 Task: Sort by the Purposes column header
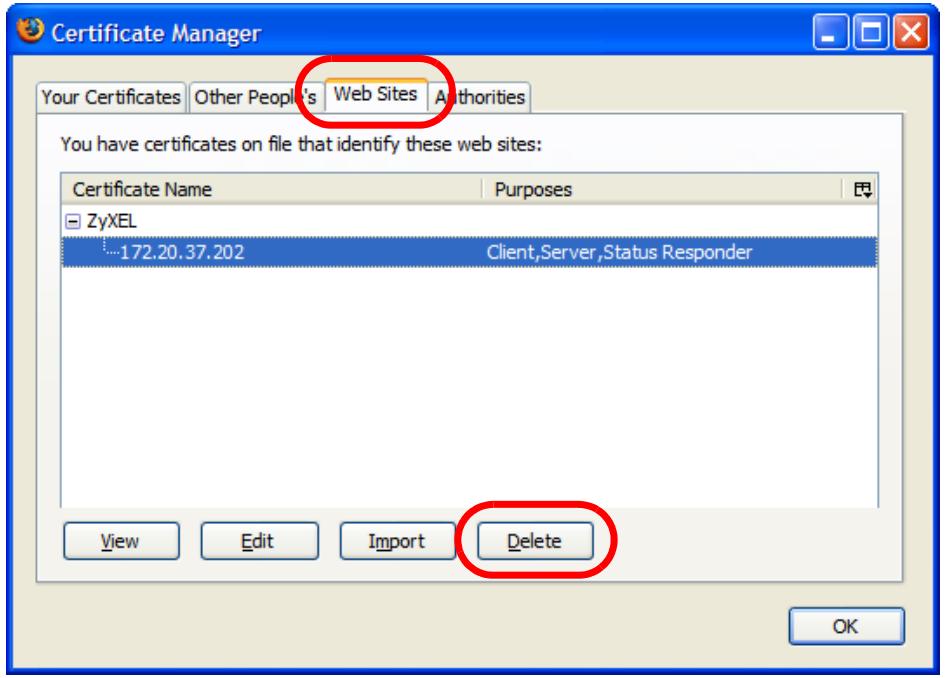coord(663,189)
